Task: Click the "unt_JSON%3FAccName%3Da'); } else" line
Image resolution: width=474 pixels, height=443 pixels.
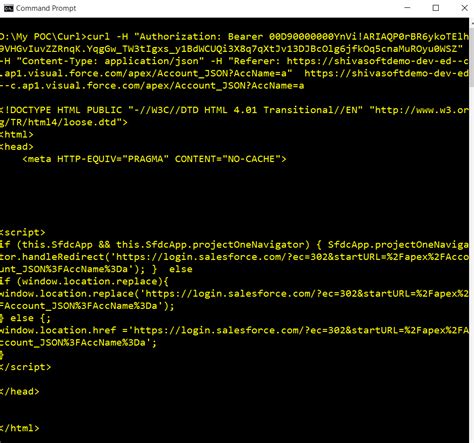Action: click(x=96, y=269)
